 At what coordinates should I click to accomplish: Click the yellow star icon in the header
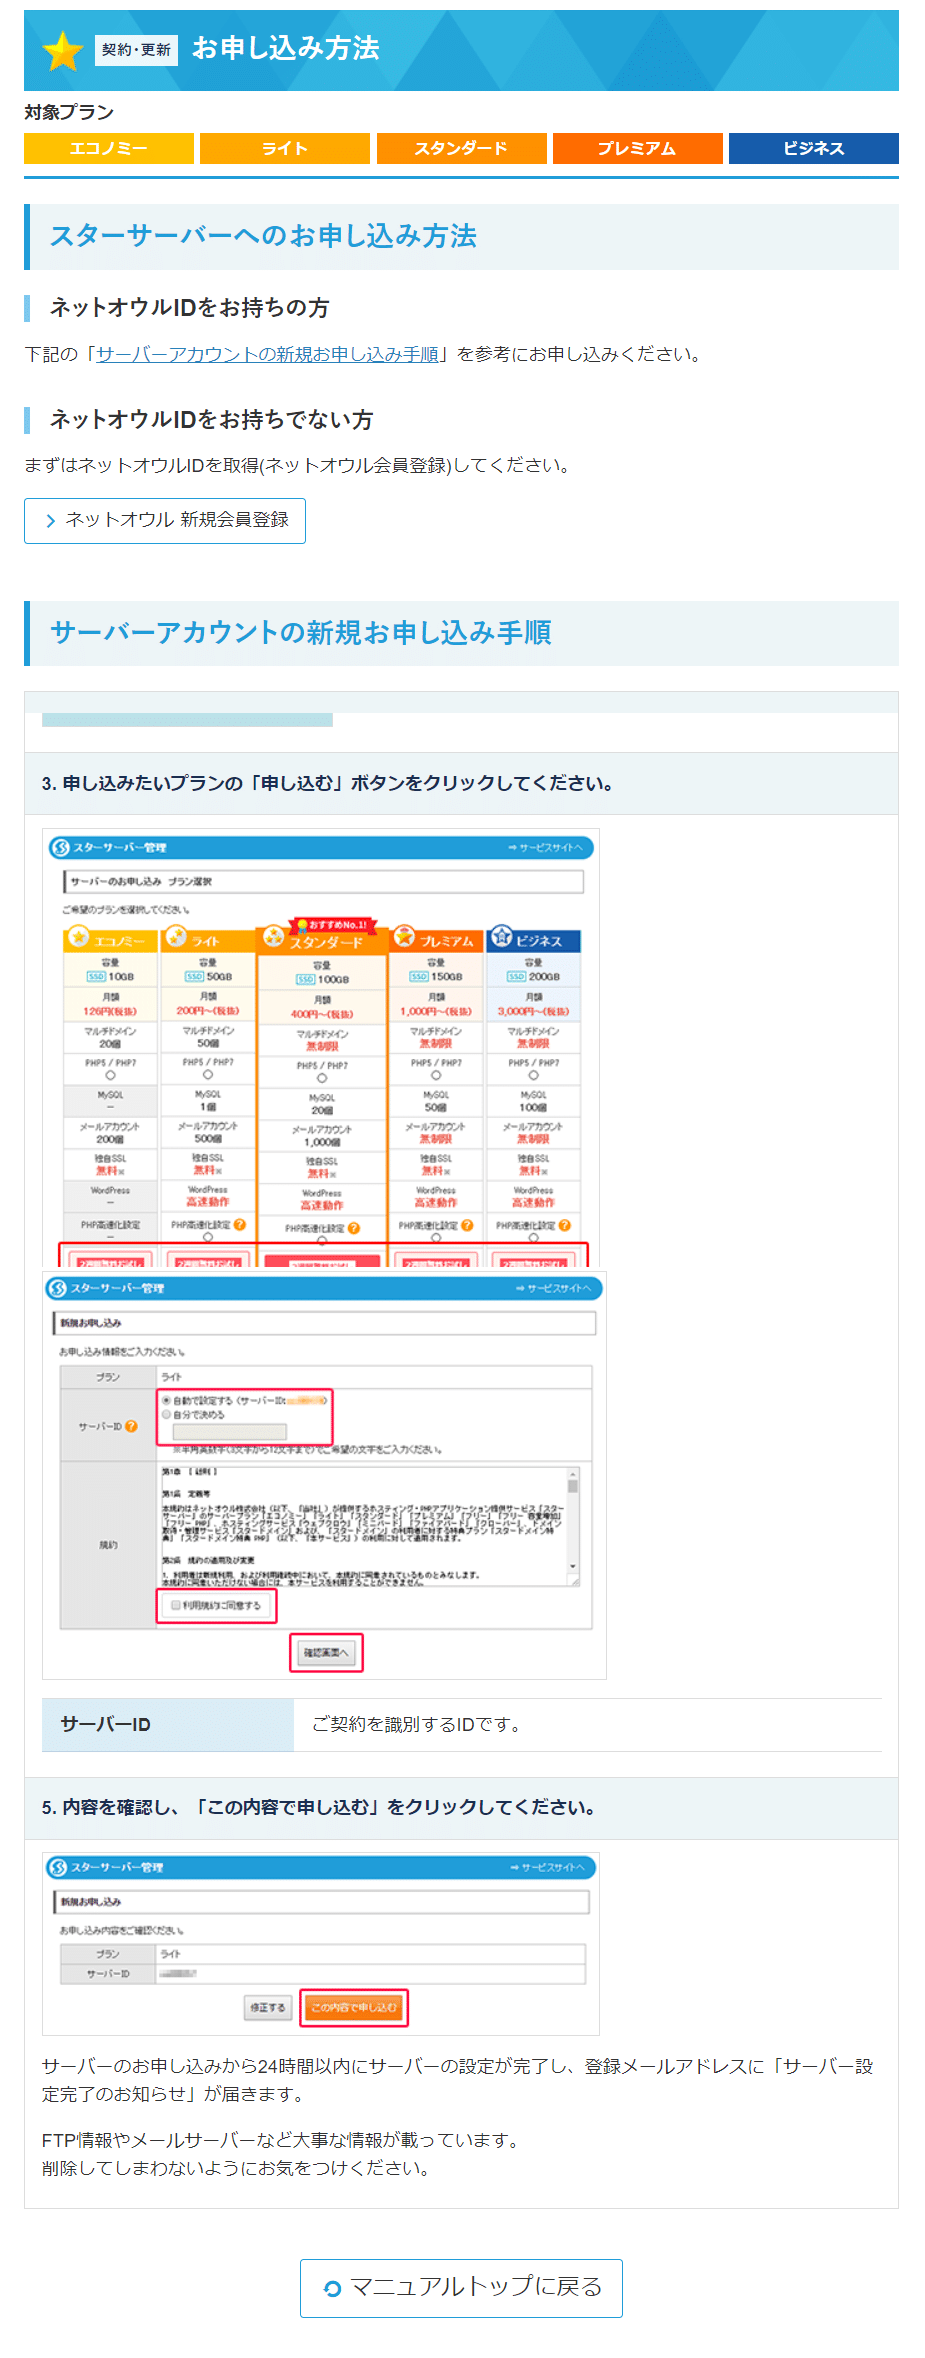pos(63,51)
